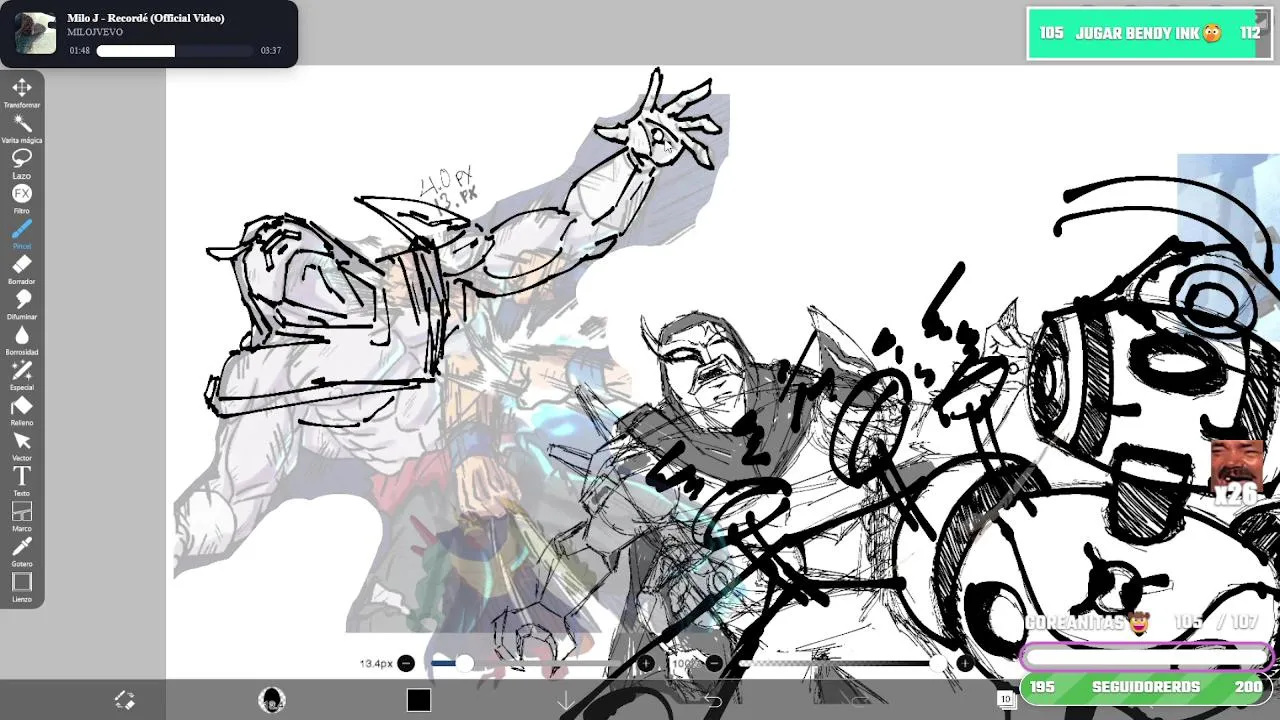The width and height of the screenshot is (1280, 720).
Task: Select the Texto tool
Action: (x=22, y=481)
